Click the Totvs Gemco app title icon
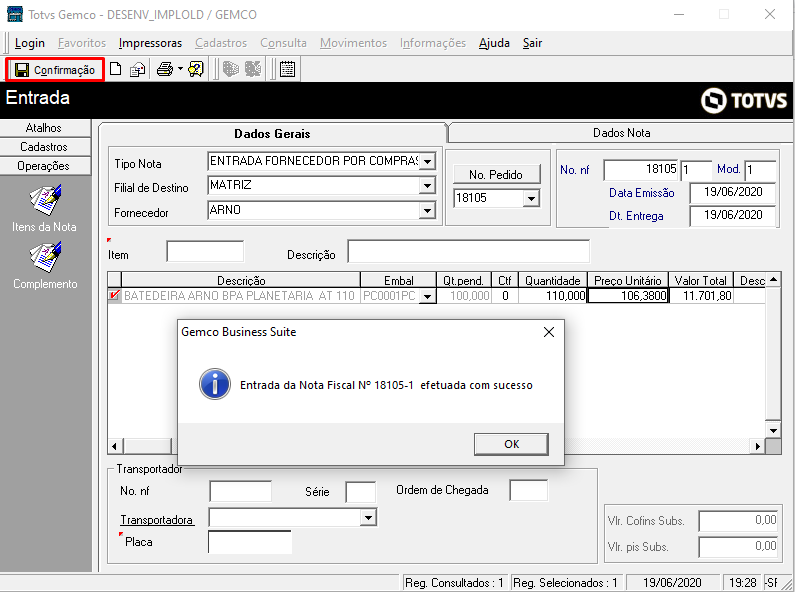Image resolution: width=795 pixels, height=592 pixels. [x=15, y=14]
